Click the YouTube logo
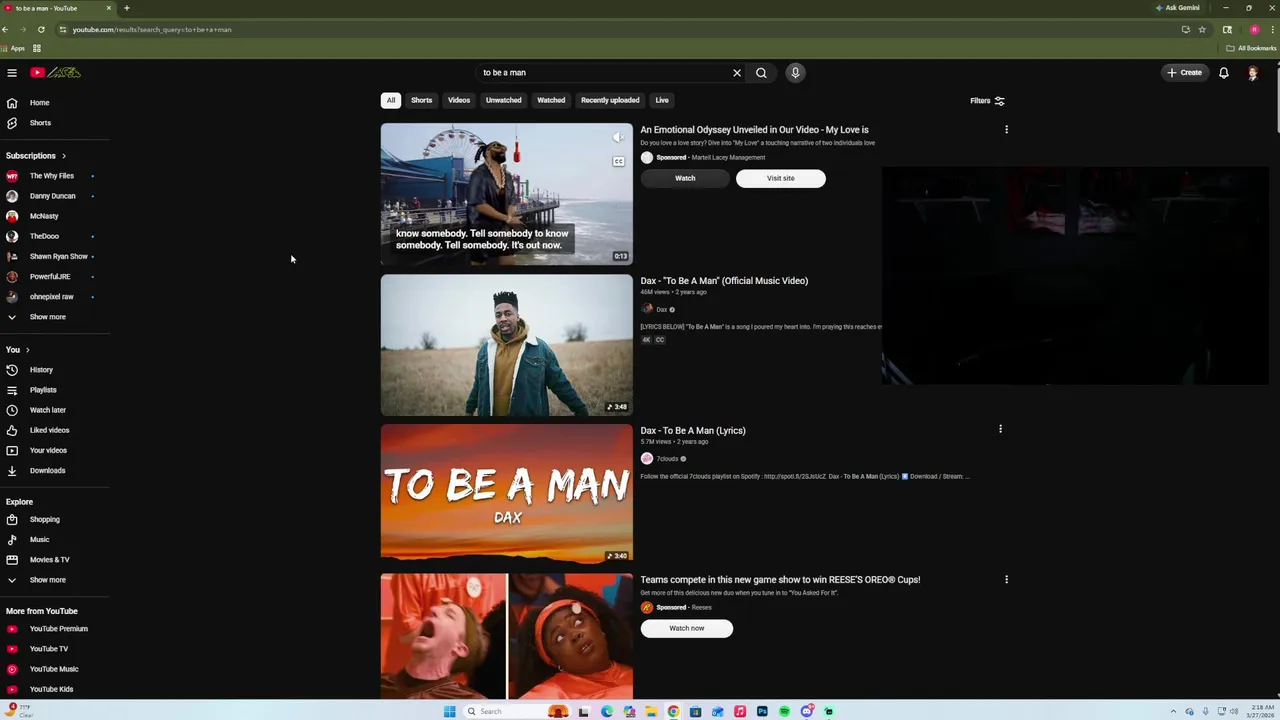The height and width of the screenshot is (720, 1280). coord(55,72)
